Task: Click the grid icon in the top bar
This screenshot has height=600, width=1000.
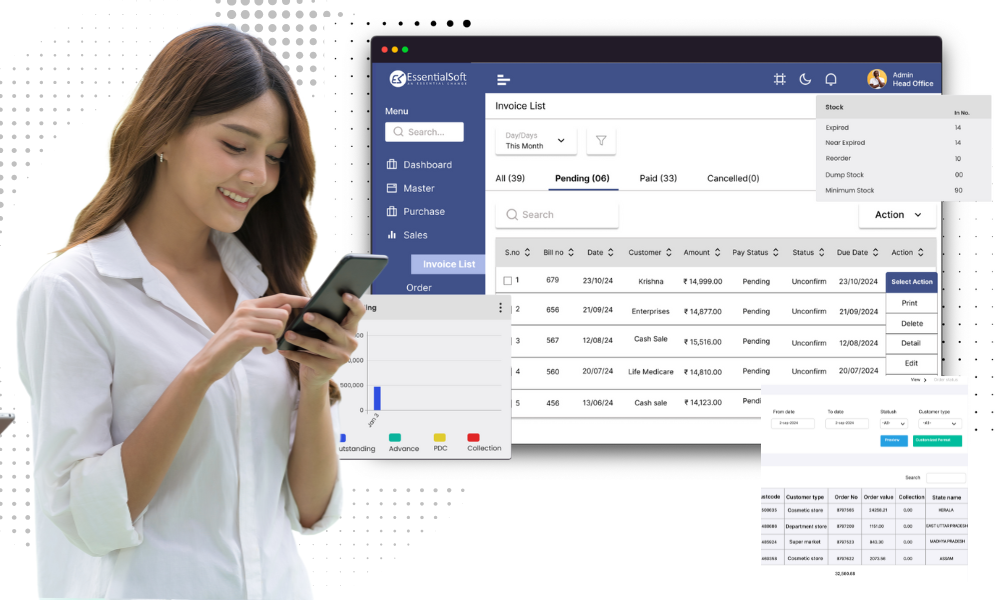Action: [779, 78]
